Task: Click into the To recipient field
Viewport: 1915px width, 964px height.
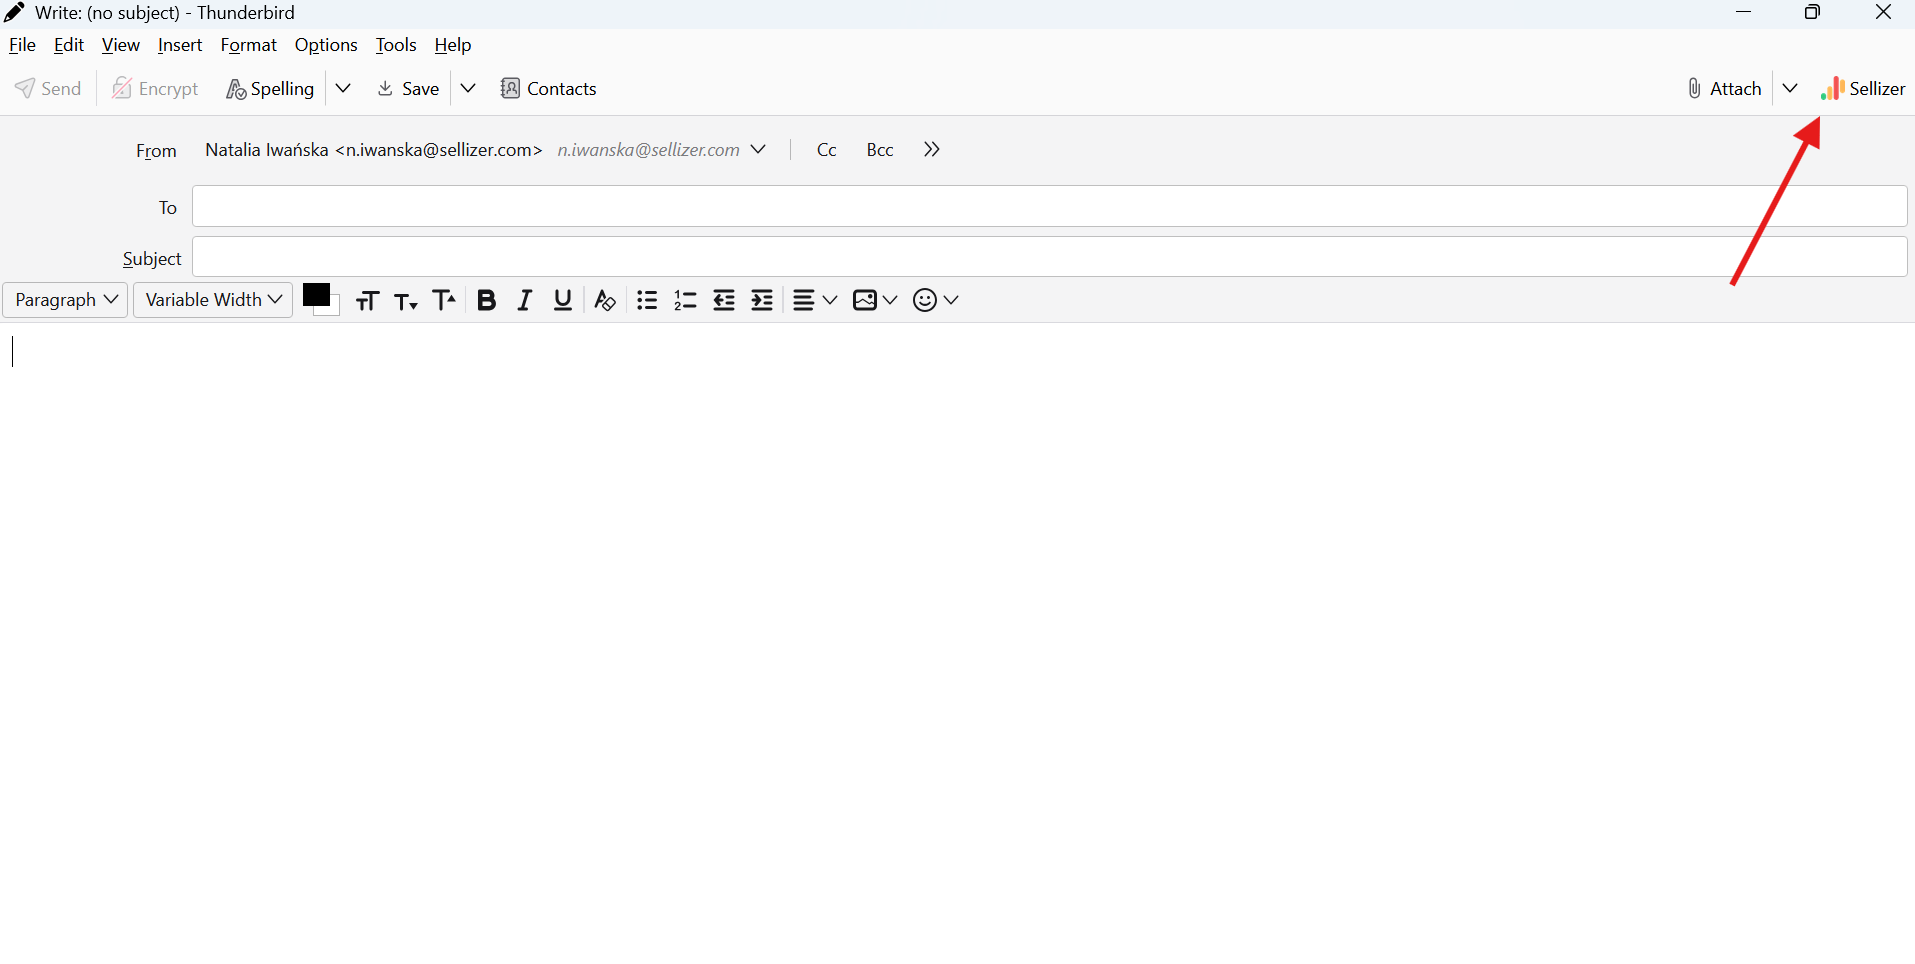Action: [1050, 206]
